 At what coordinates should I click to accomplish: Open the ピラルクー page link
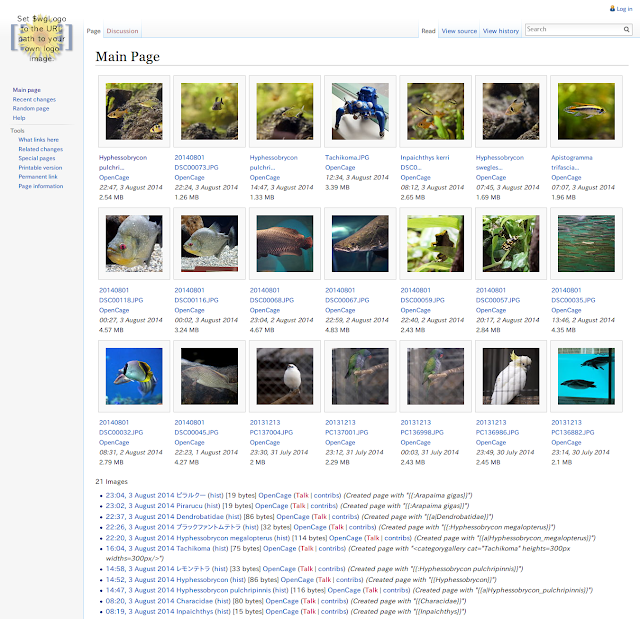tap(191, 495)
